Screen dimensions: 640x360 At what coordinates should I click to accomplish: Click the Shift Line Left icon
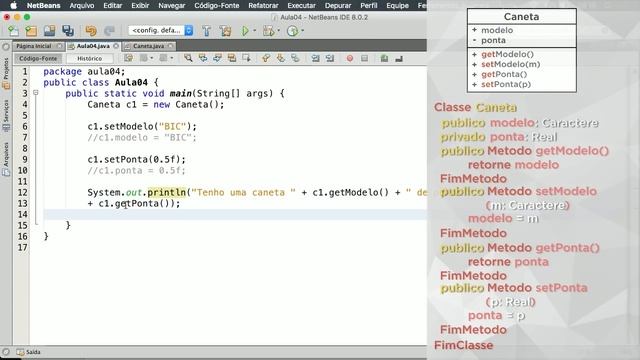(x=316, y=58)
